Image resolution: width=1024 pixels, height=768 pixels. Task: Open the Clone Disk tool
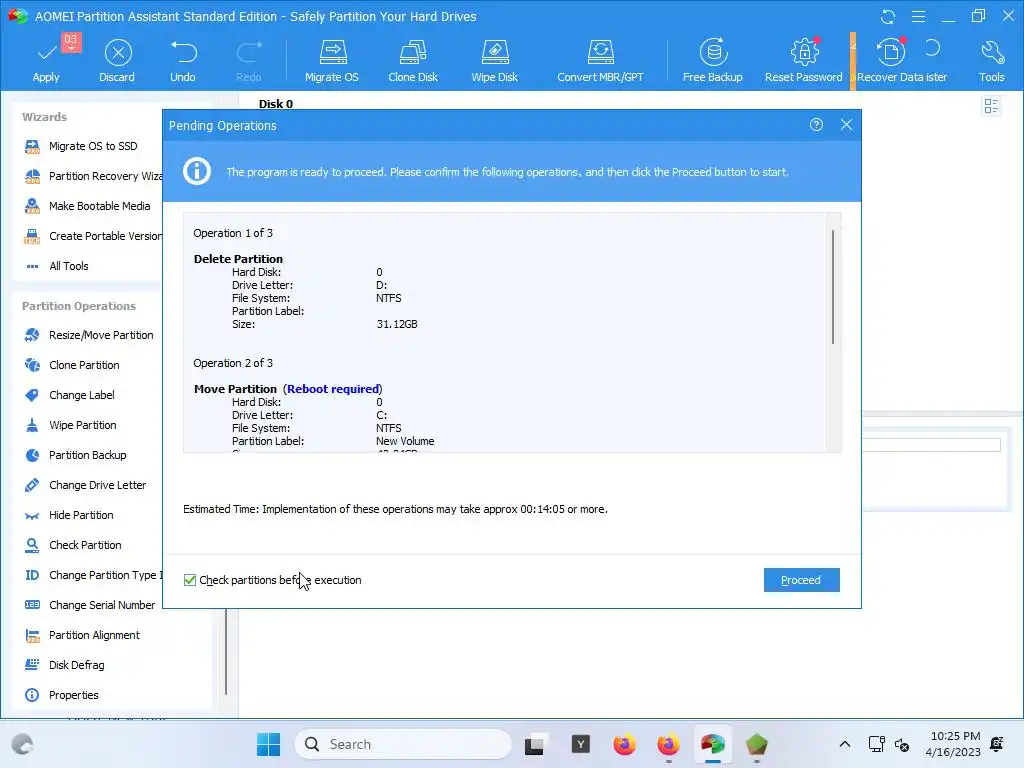coord(413,61)
